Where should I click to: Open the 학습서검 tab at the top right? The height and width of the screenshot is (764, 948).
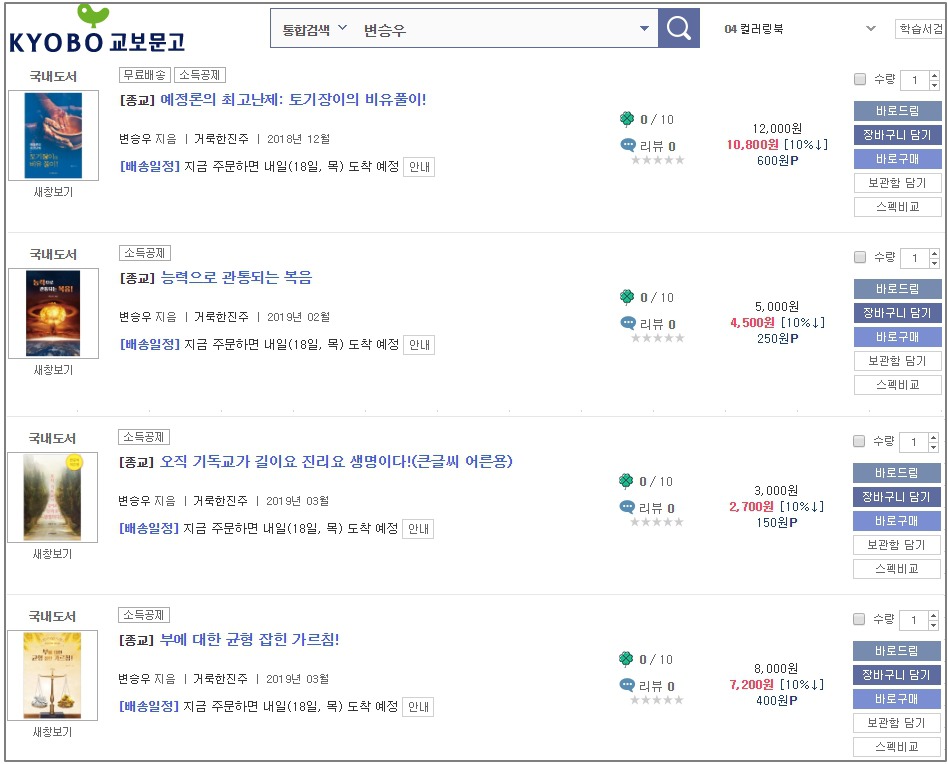(920, 28)
